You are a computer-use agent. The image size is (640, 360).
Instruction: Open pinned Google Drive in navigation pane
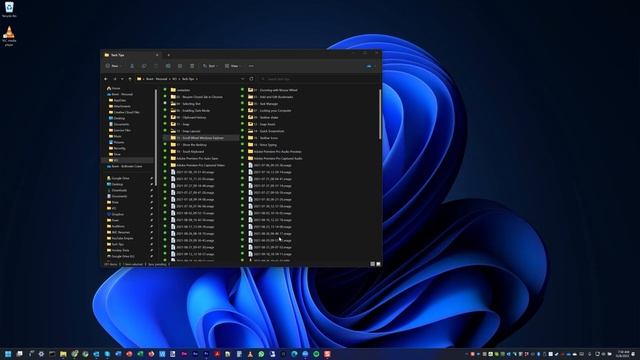tap(118, 178)
